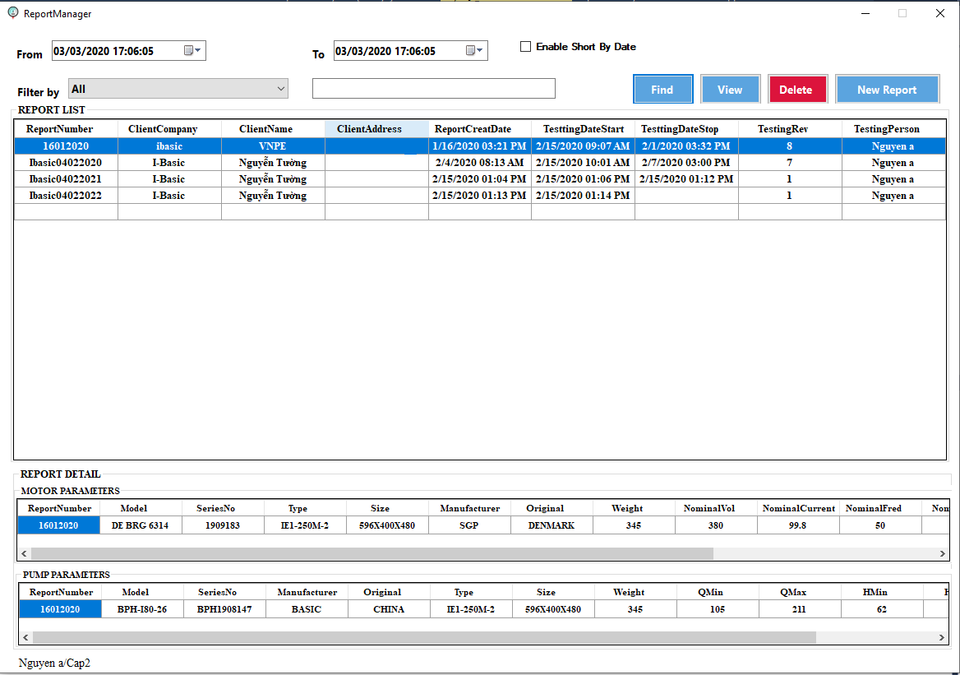Enable the Short By Date checkbox
The image size is (960, 675).
tap(526, 47)
